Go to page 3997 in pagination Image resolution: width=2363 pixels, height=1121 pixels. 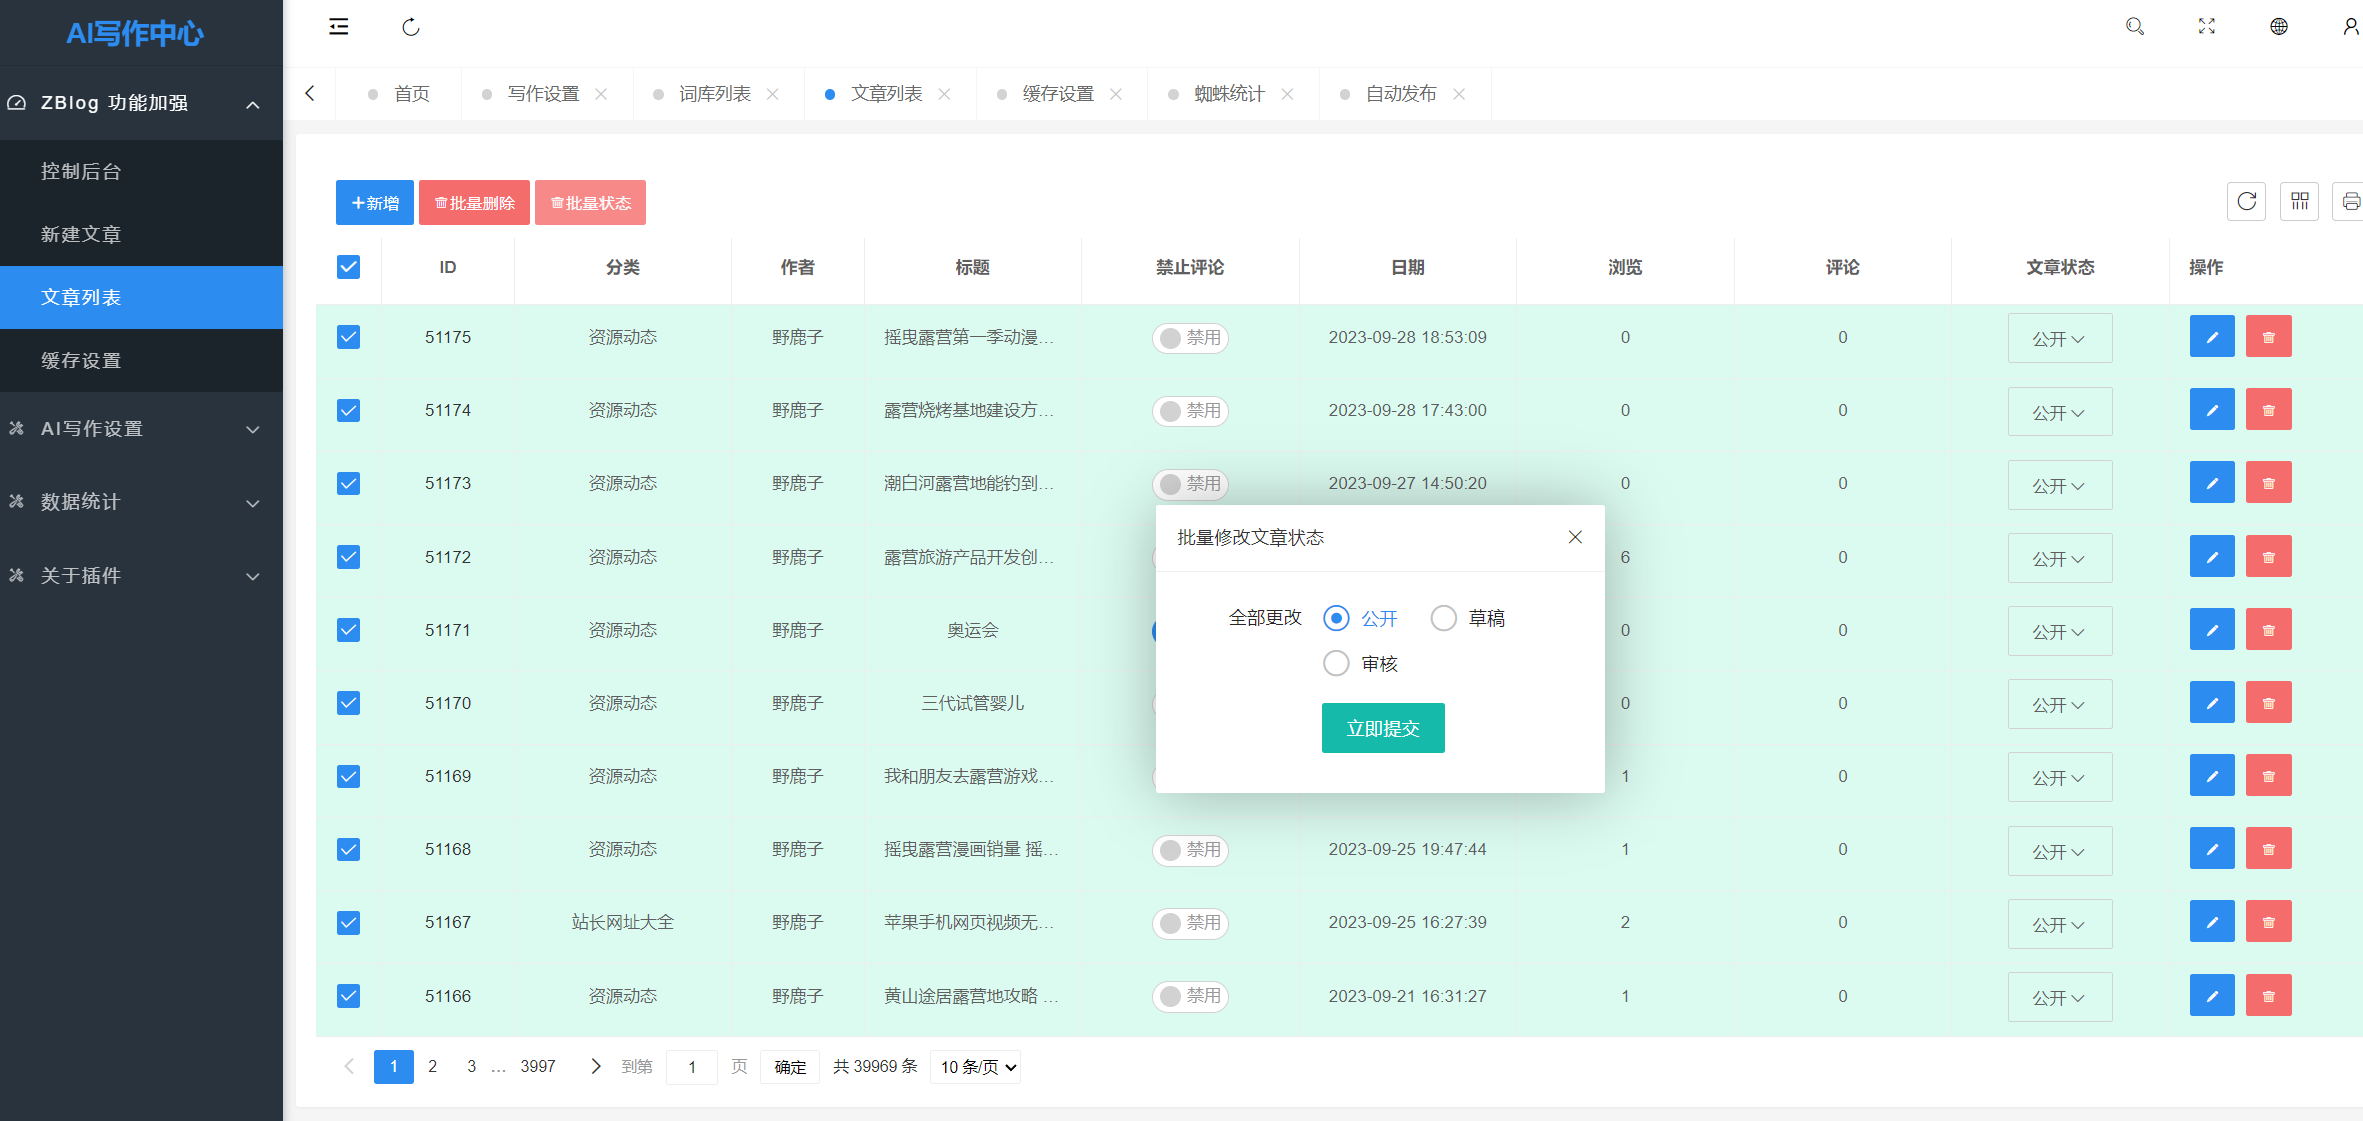pos(538,1066)
